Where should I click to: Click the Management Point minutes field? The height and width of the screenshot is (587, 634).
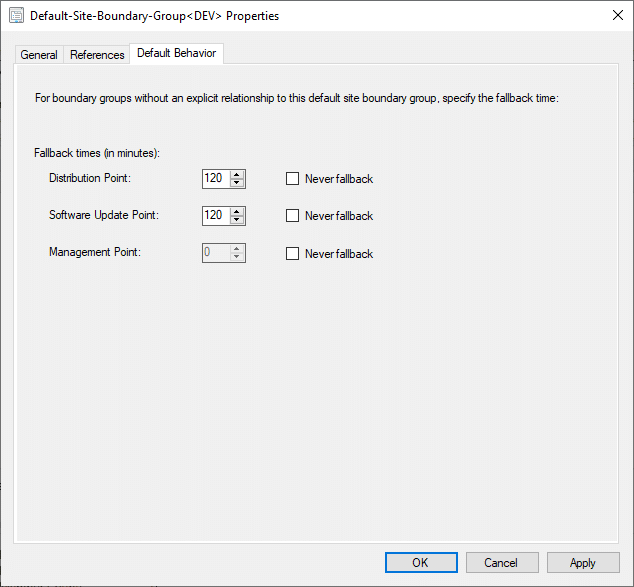[x=215, y=253]
